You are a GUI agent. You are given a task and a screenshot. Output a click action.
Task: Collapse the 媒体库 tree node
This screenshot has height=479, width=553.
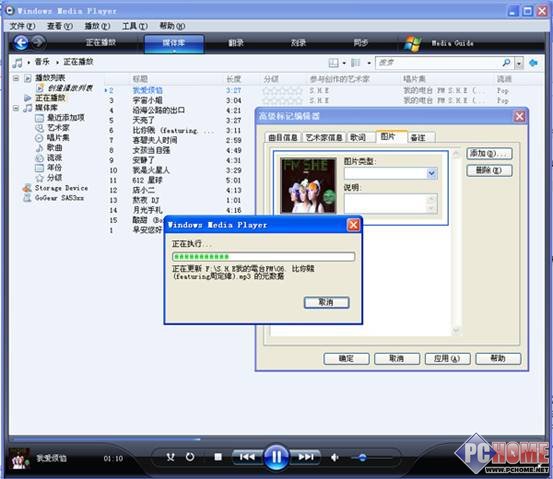[x=16, y=108]
